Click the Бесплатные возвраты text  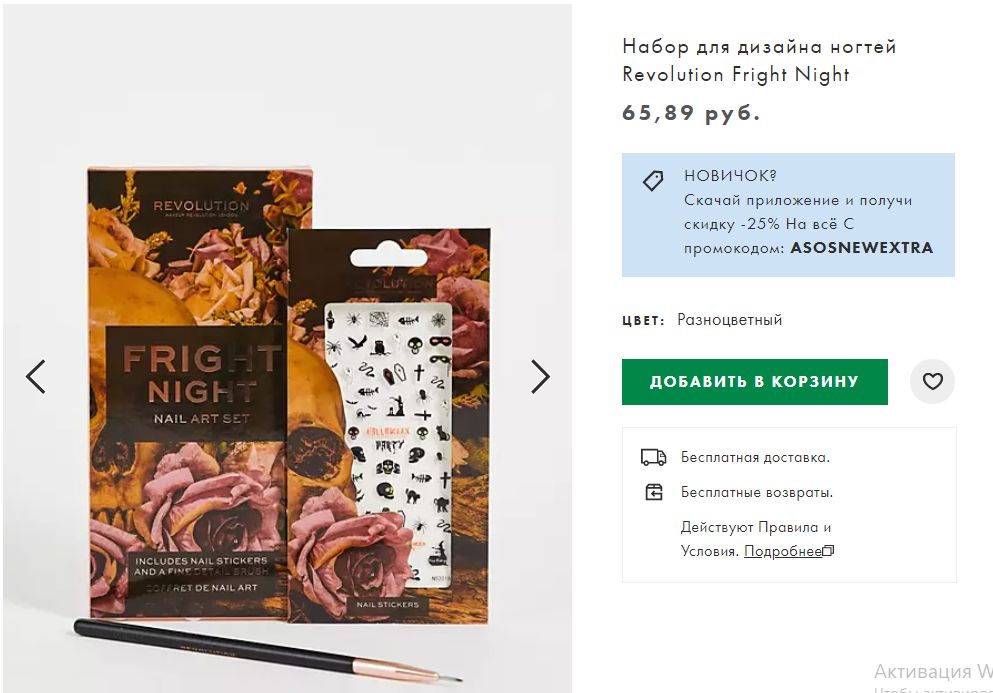pyautogui.click(x=757, y=492)
